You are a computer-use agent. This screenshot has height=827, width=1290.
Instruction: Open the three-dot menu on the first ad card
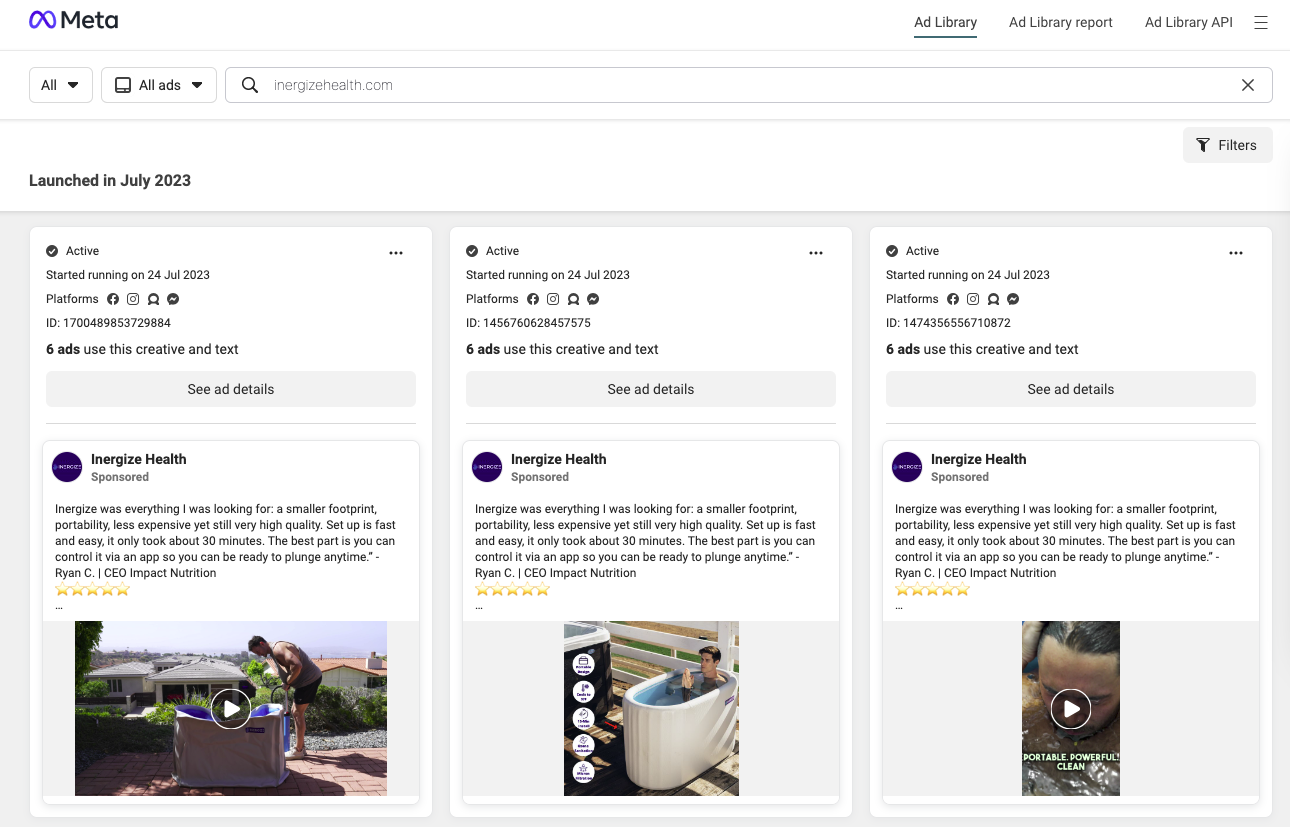pos(396,252)
